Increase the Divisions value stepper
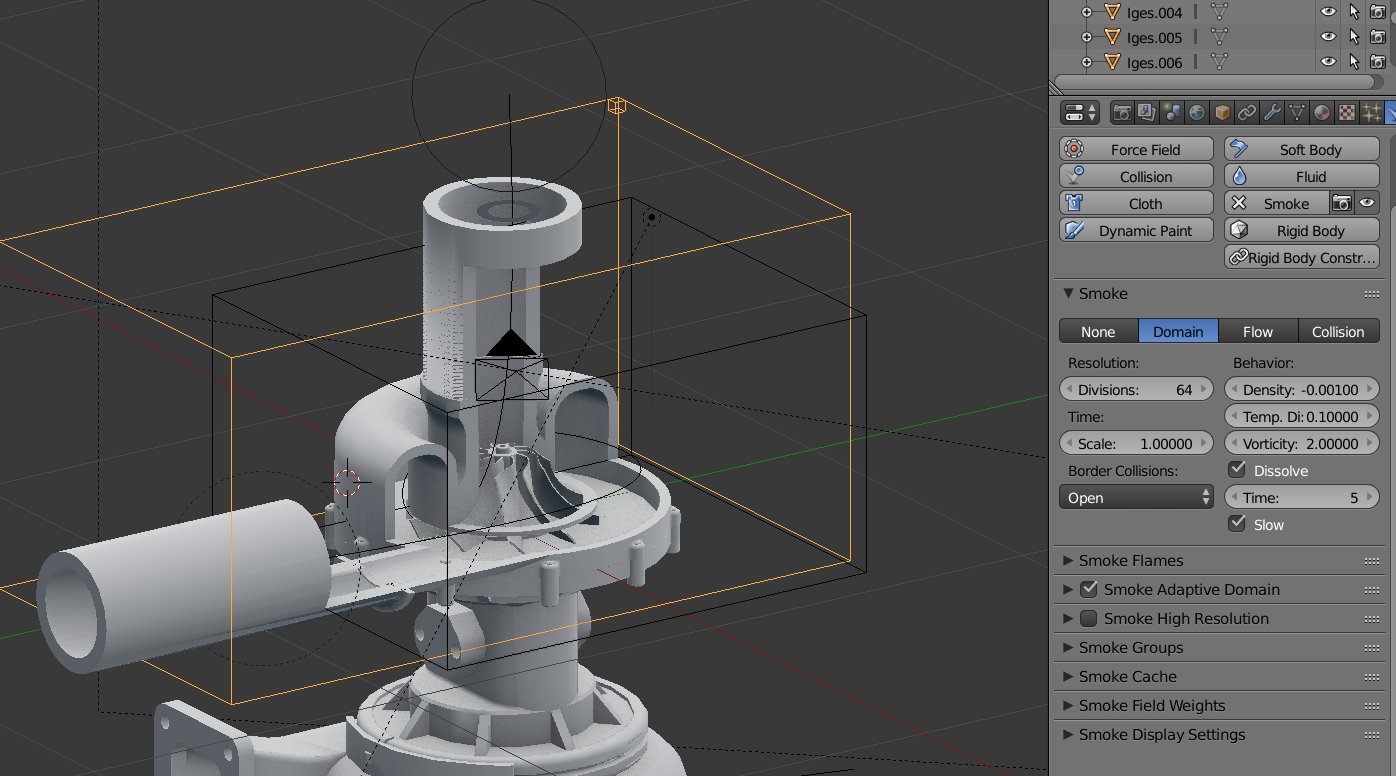 [x=1205, y=389]
